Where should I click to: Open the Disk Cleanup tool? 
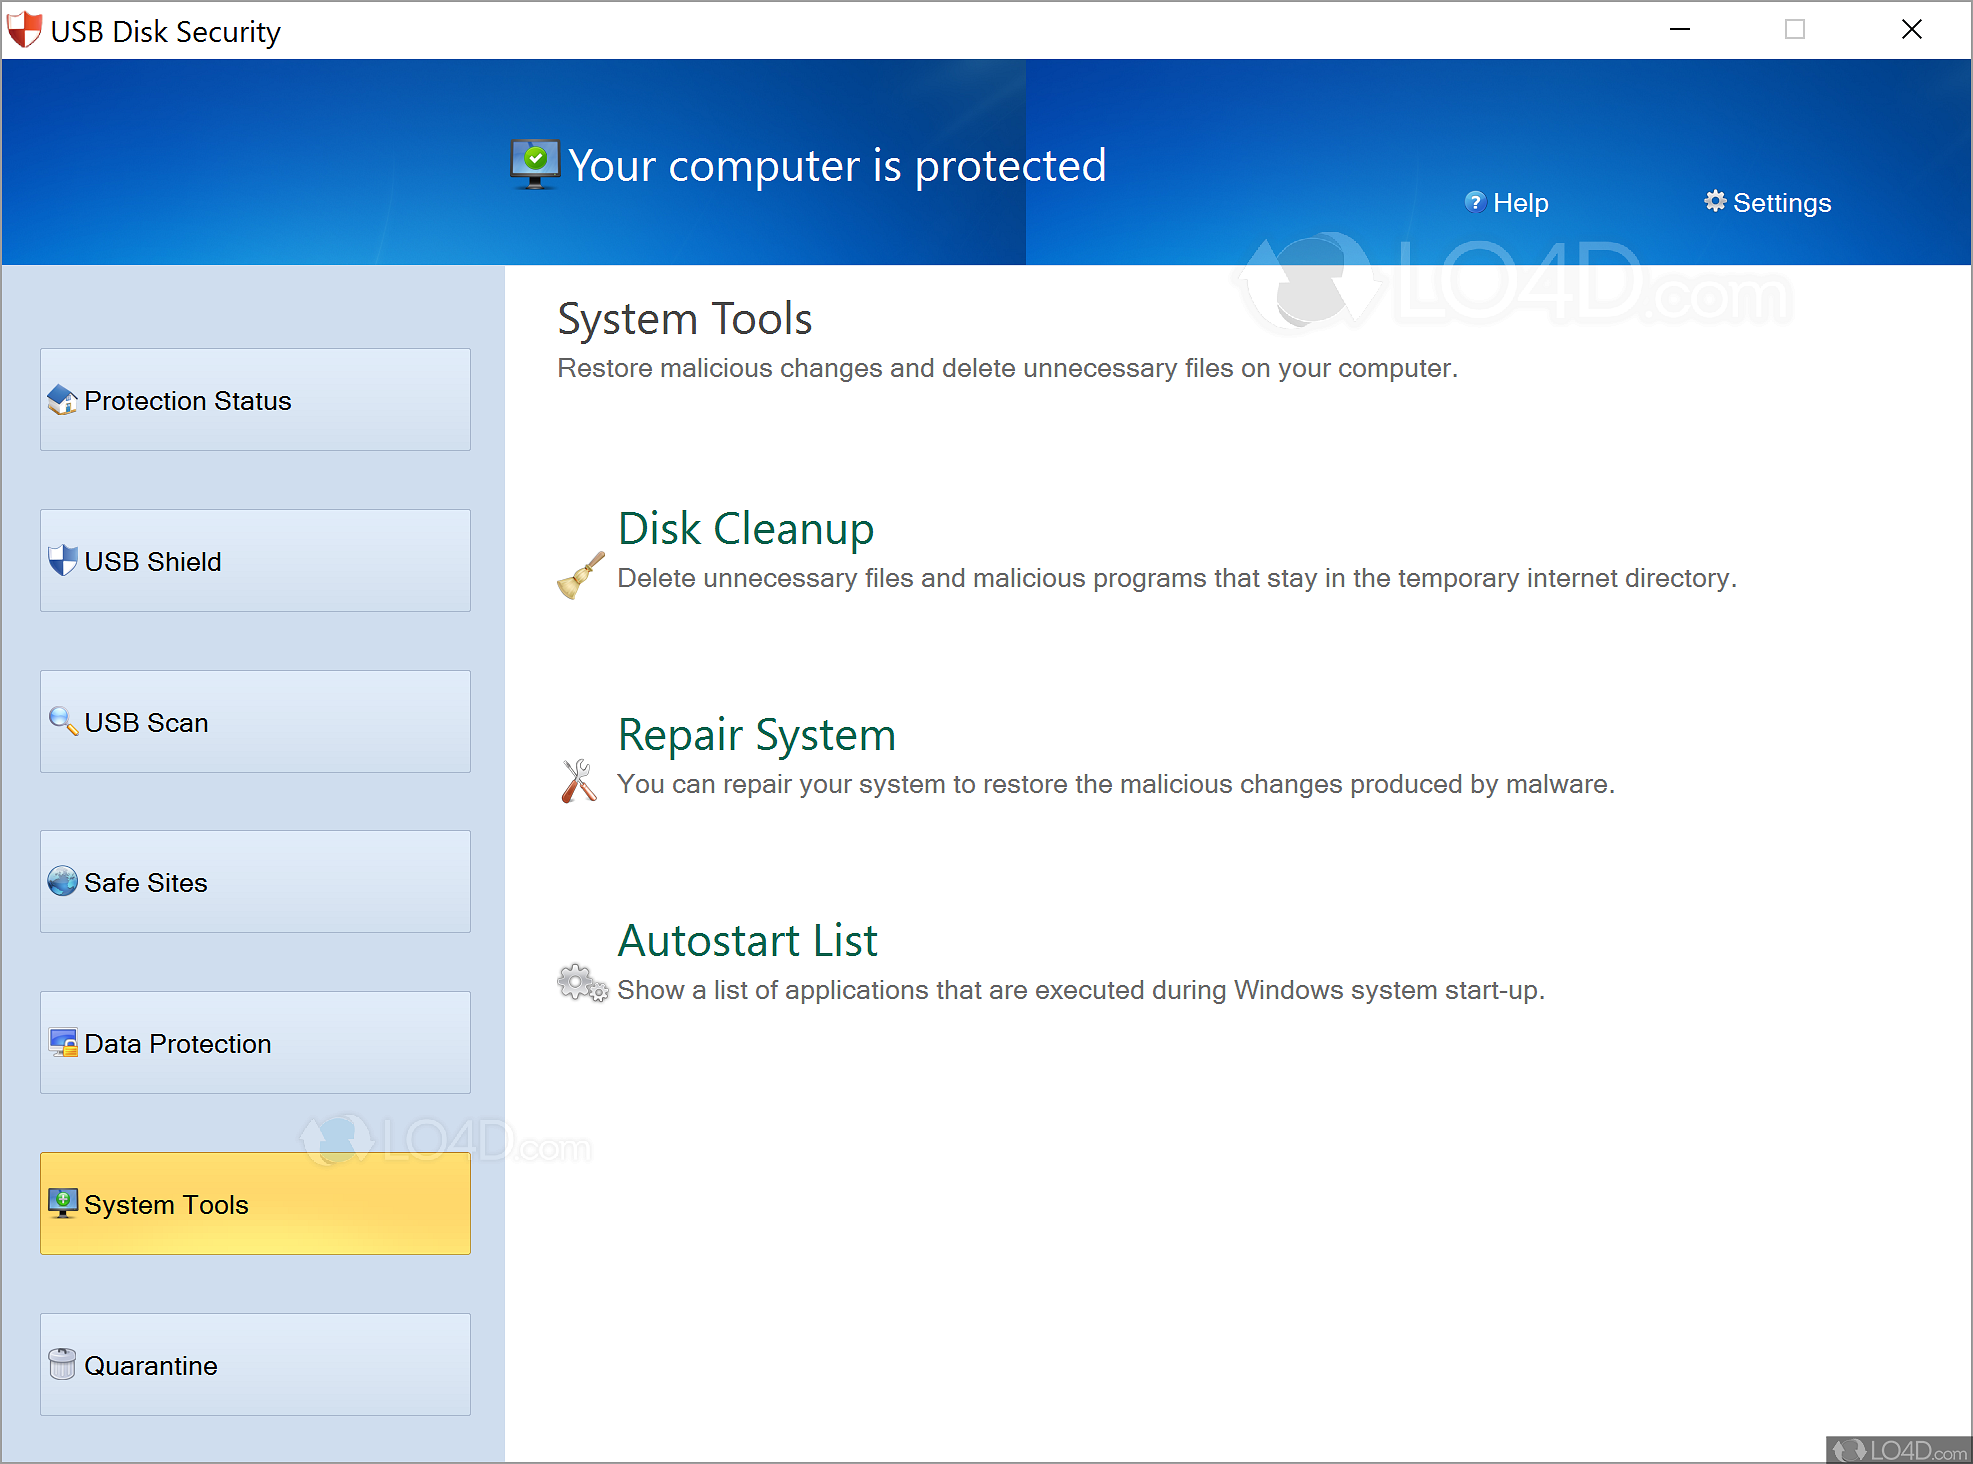pyautogui.click(x=746, y=528)
